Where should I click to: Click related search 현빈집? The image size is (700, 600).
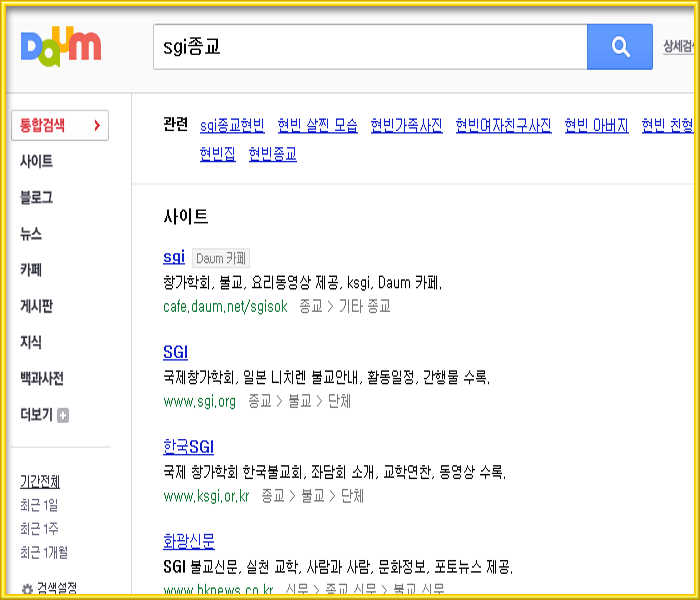(x=218, y=154)
